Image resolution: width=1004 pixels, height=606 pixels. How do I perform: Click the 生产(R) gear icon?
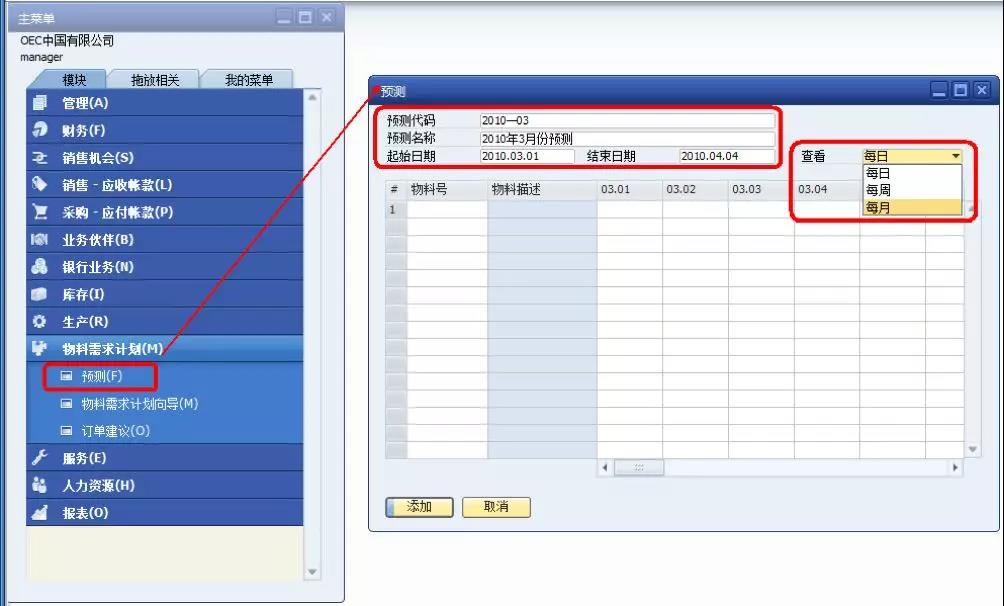click(x=40, y=322)
